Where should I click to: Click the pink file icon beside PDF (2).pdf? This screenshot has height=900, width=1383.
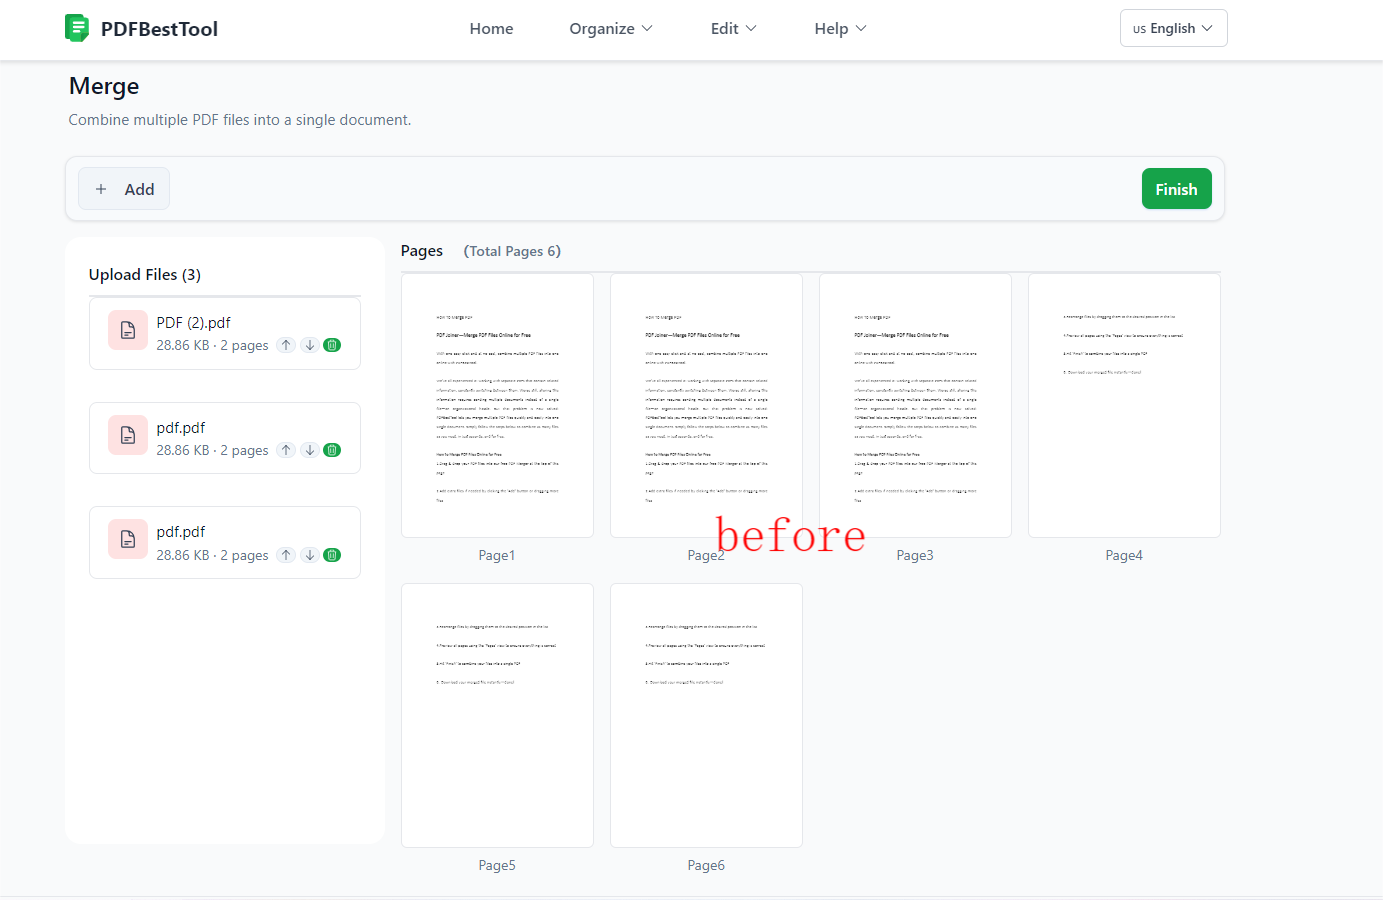127,329
